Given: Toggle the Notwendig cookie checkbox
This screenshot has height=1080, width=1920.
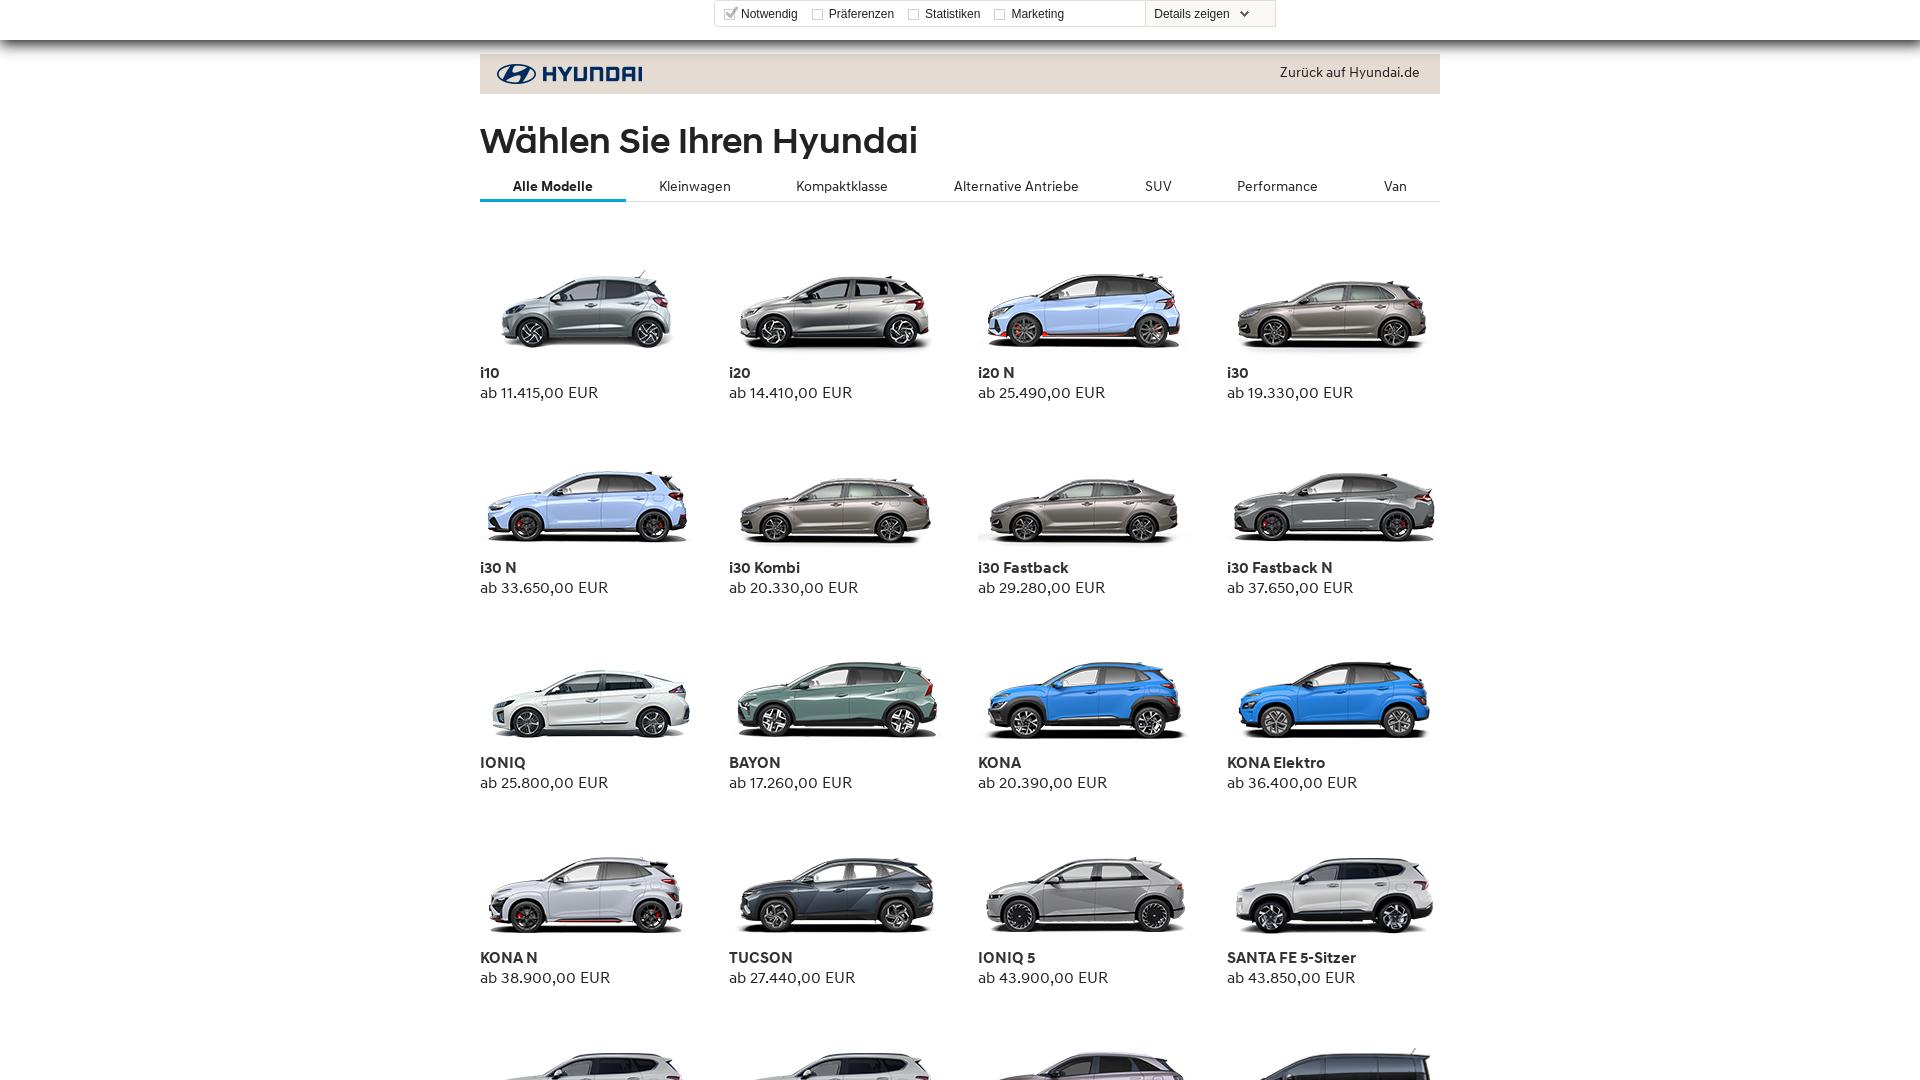Looking at the screenshot, I should pyautogui.click(x=730, y=14).
